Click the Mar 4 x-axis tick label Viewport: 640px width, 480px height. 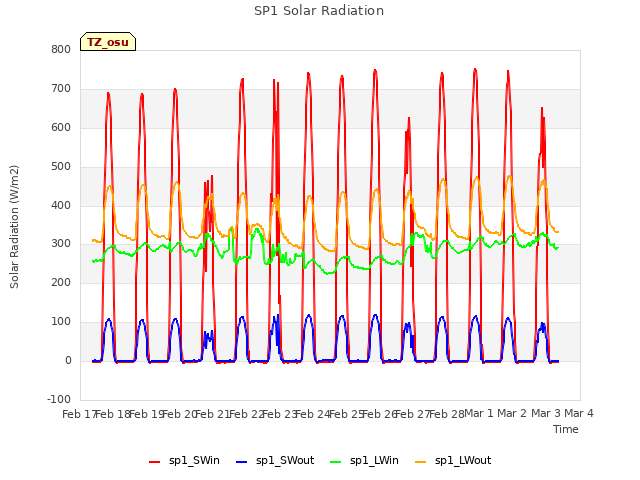coord(579,413)
